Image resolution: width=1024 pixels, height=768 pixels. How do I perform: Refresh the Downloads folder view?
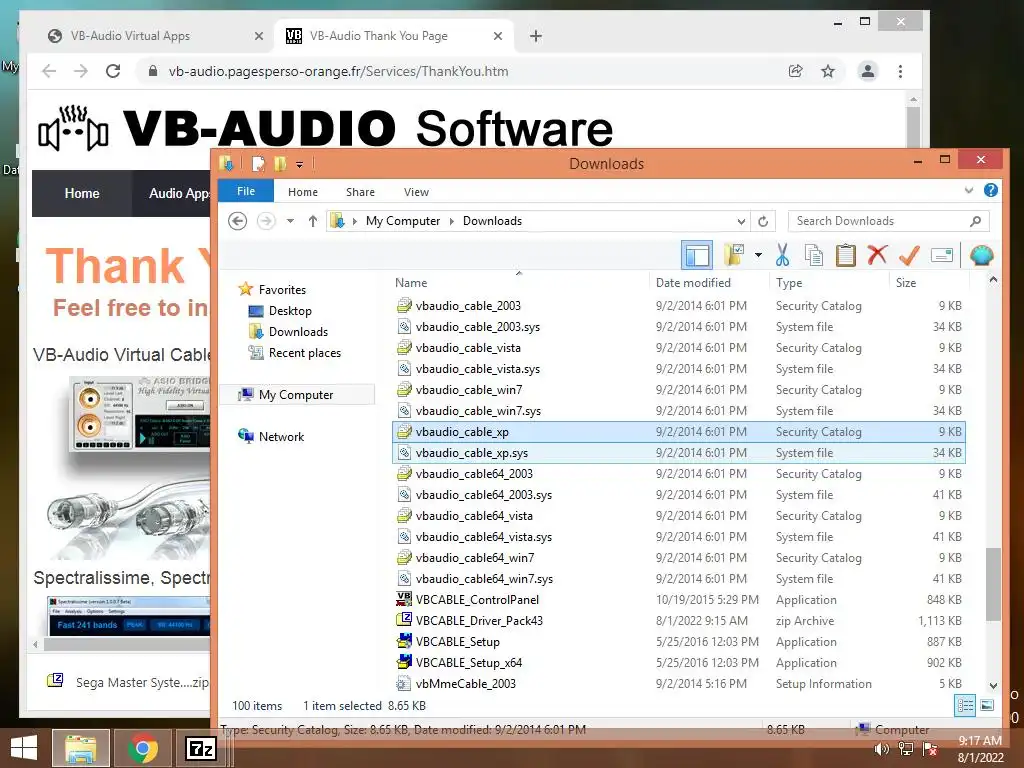763,221
